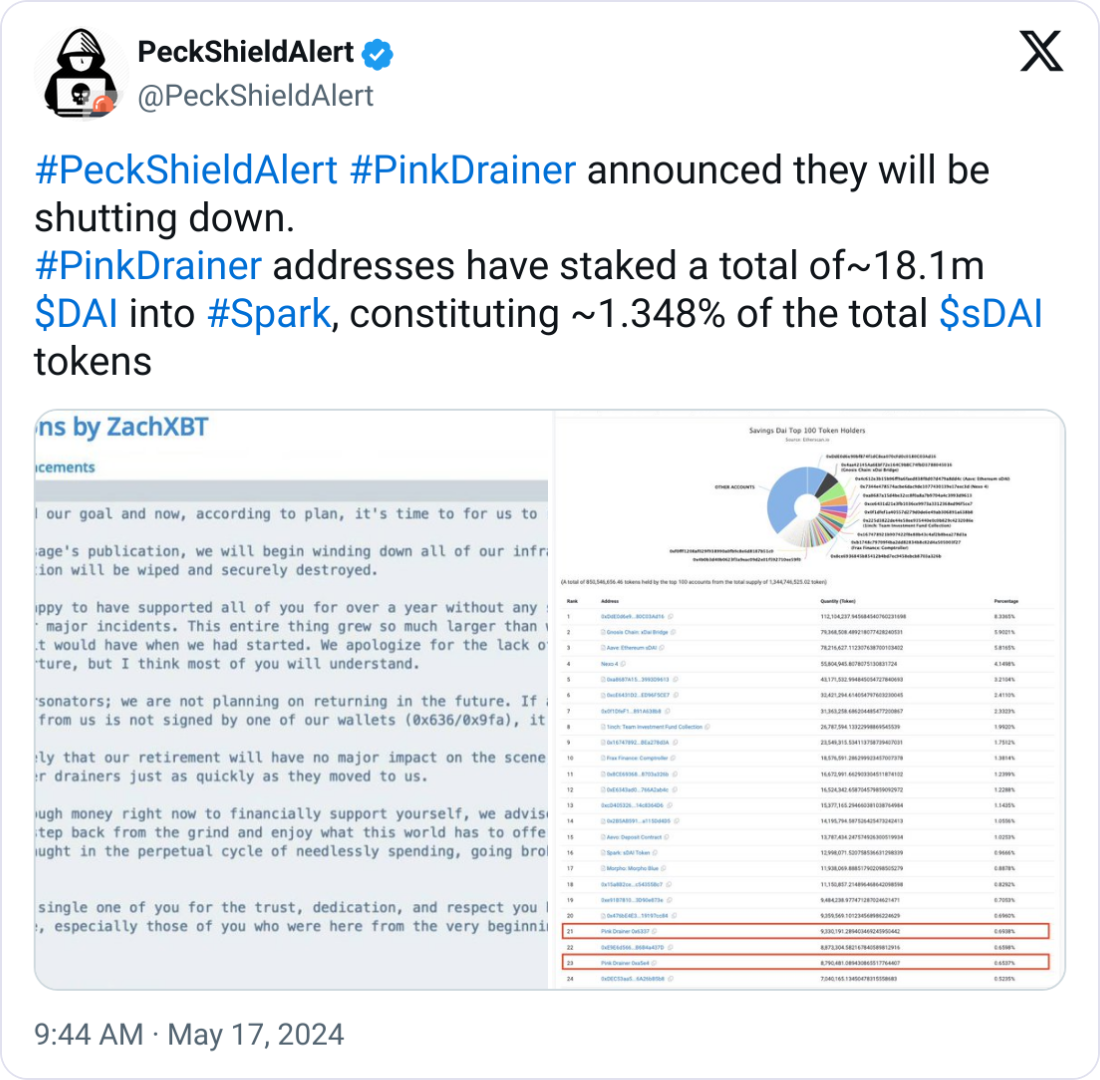This screenshot has width=1100, height=1080.
Task: Click the blue verified badge
Action: [x=377, y=54]
